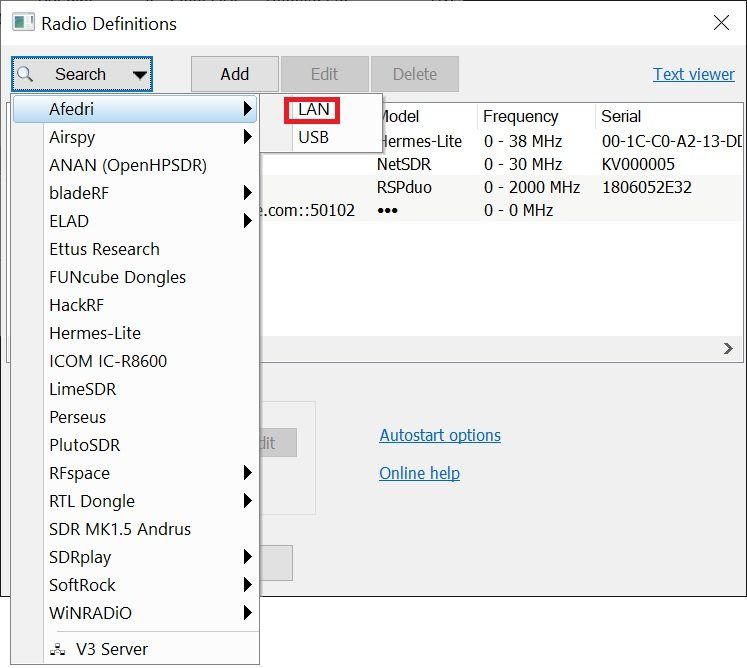
Task: Click the 0 - 30 MHz frequency cell
Action: tap(523, 164)
